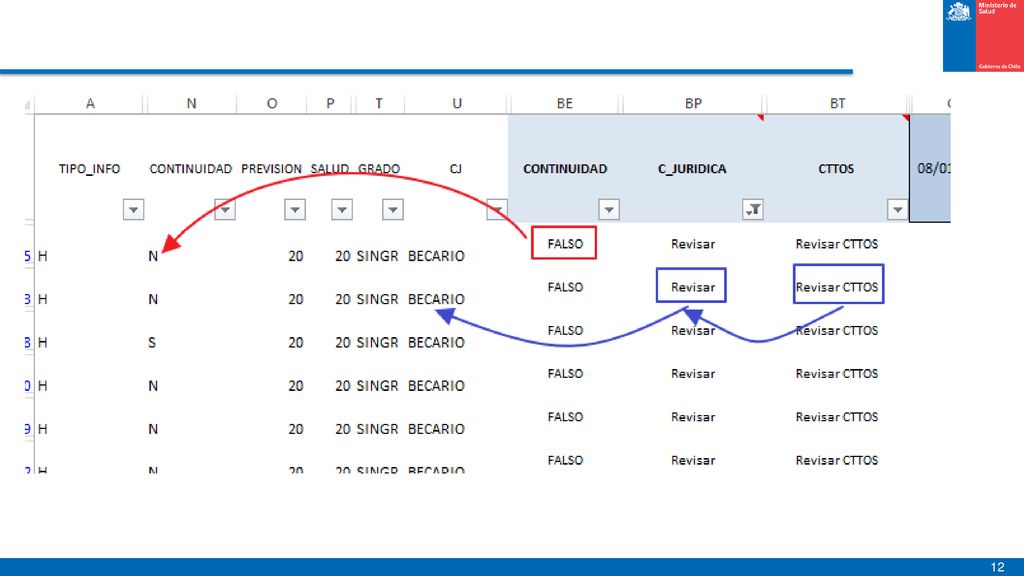Open the active C_JURIDICA filter button
The width and height of the screenshot is (1024, 576).
click(x=753, y=210)
